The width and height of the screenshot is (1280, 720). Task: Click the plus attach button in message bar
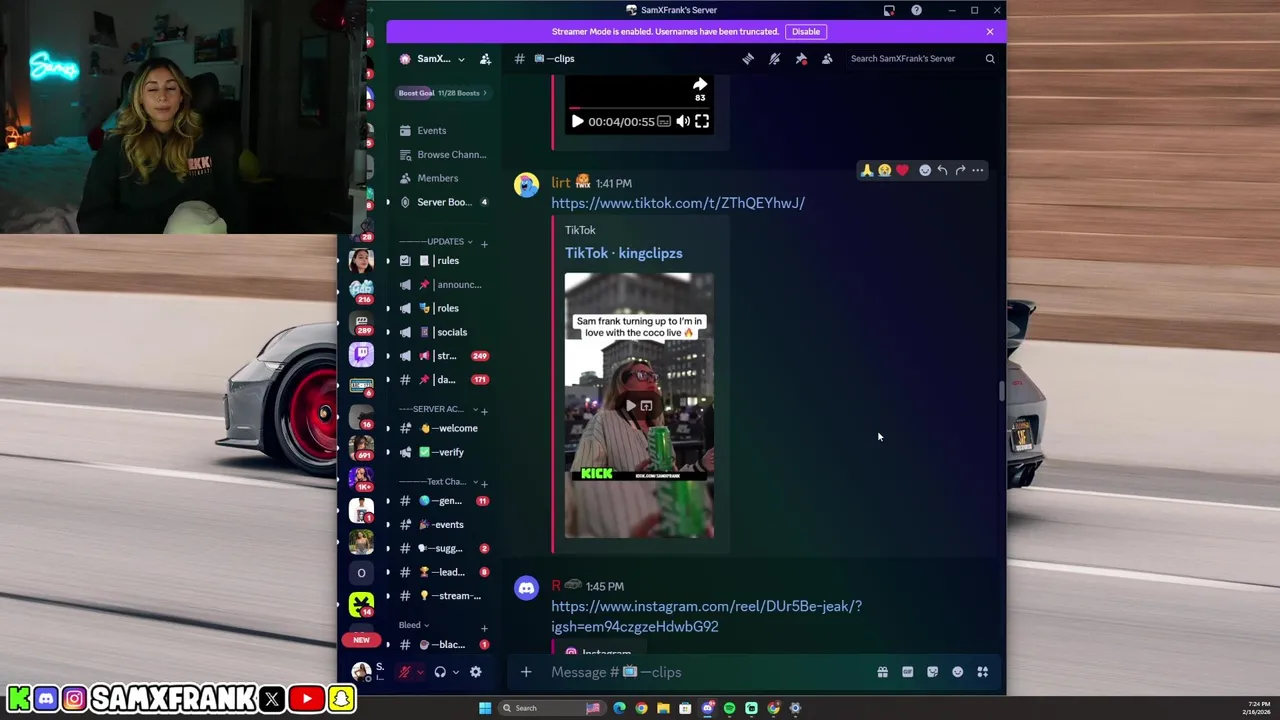click(x=526, y=672)
